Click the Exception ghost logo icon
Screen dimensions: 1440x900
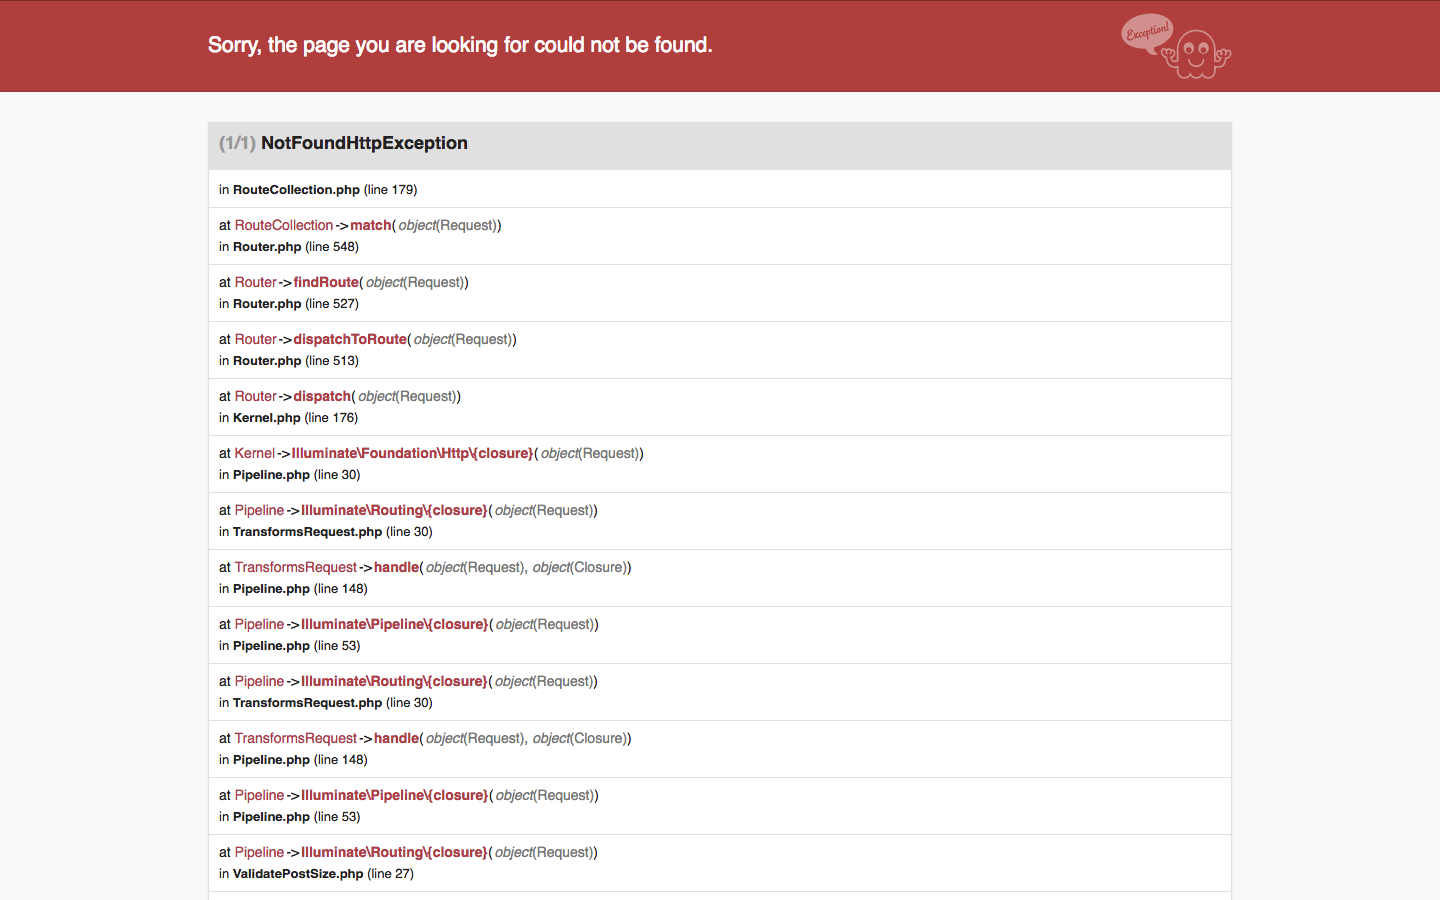pyautogui.click(x=1176, y=46)
